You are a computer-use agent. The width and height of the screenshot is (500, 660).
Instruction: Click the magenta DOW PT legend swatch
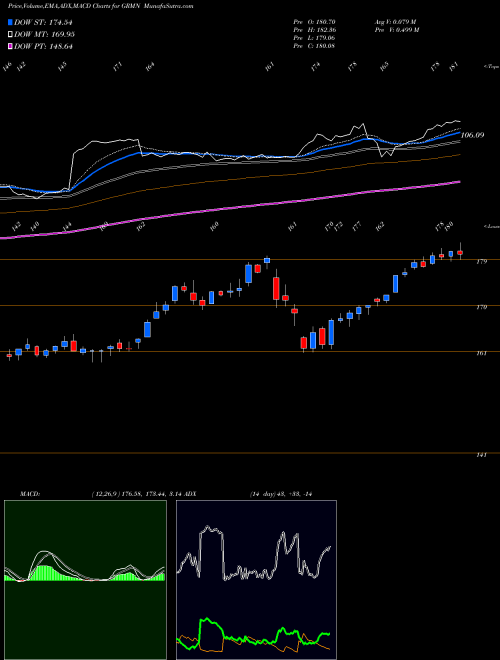(x=10, y=46)
